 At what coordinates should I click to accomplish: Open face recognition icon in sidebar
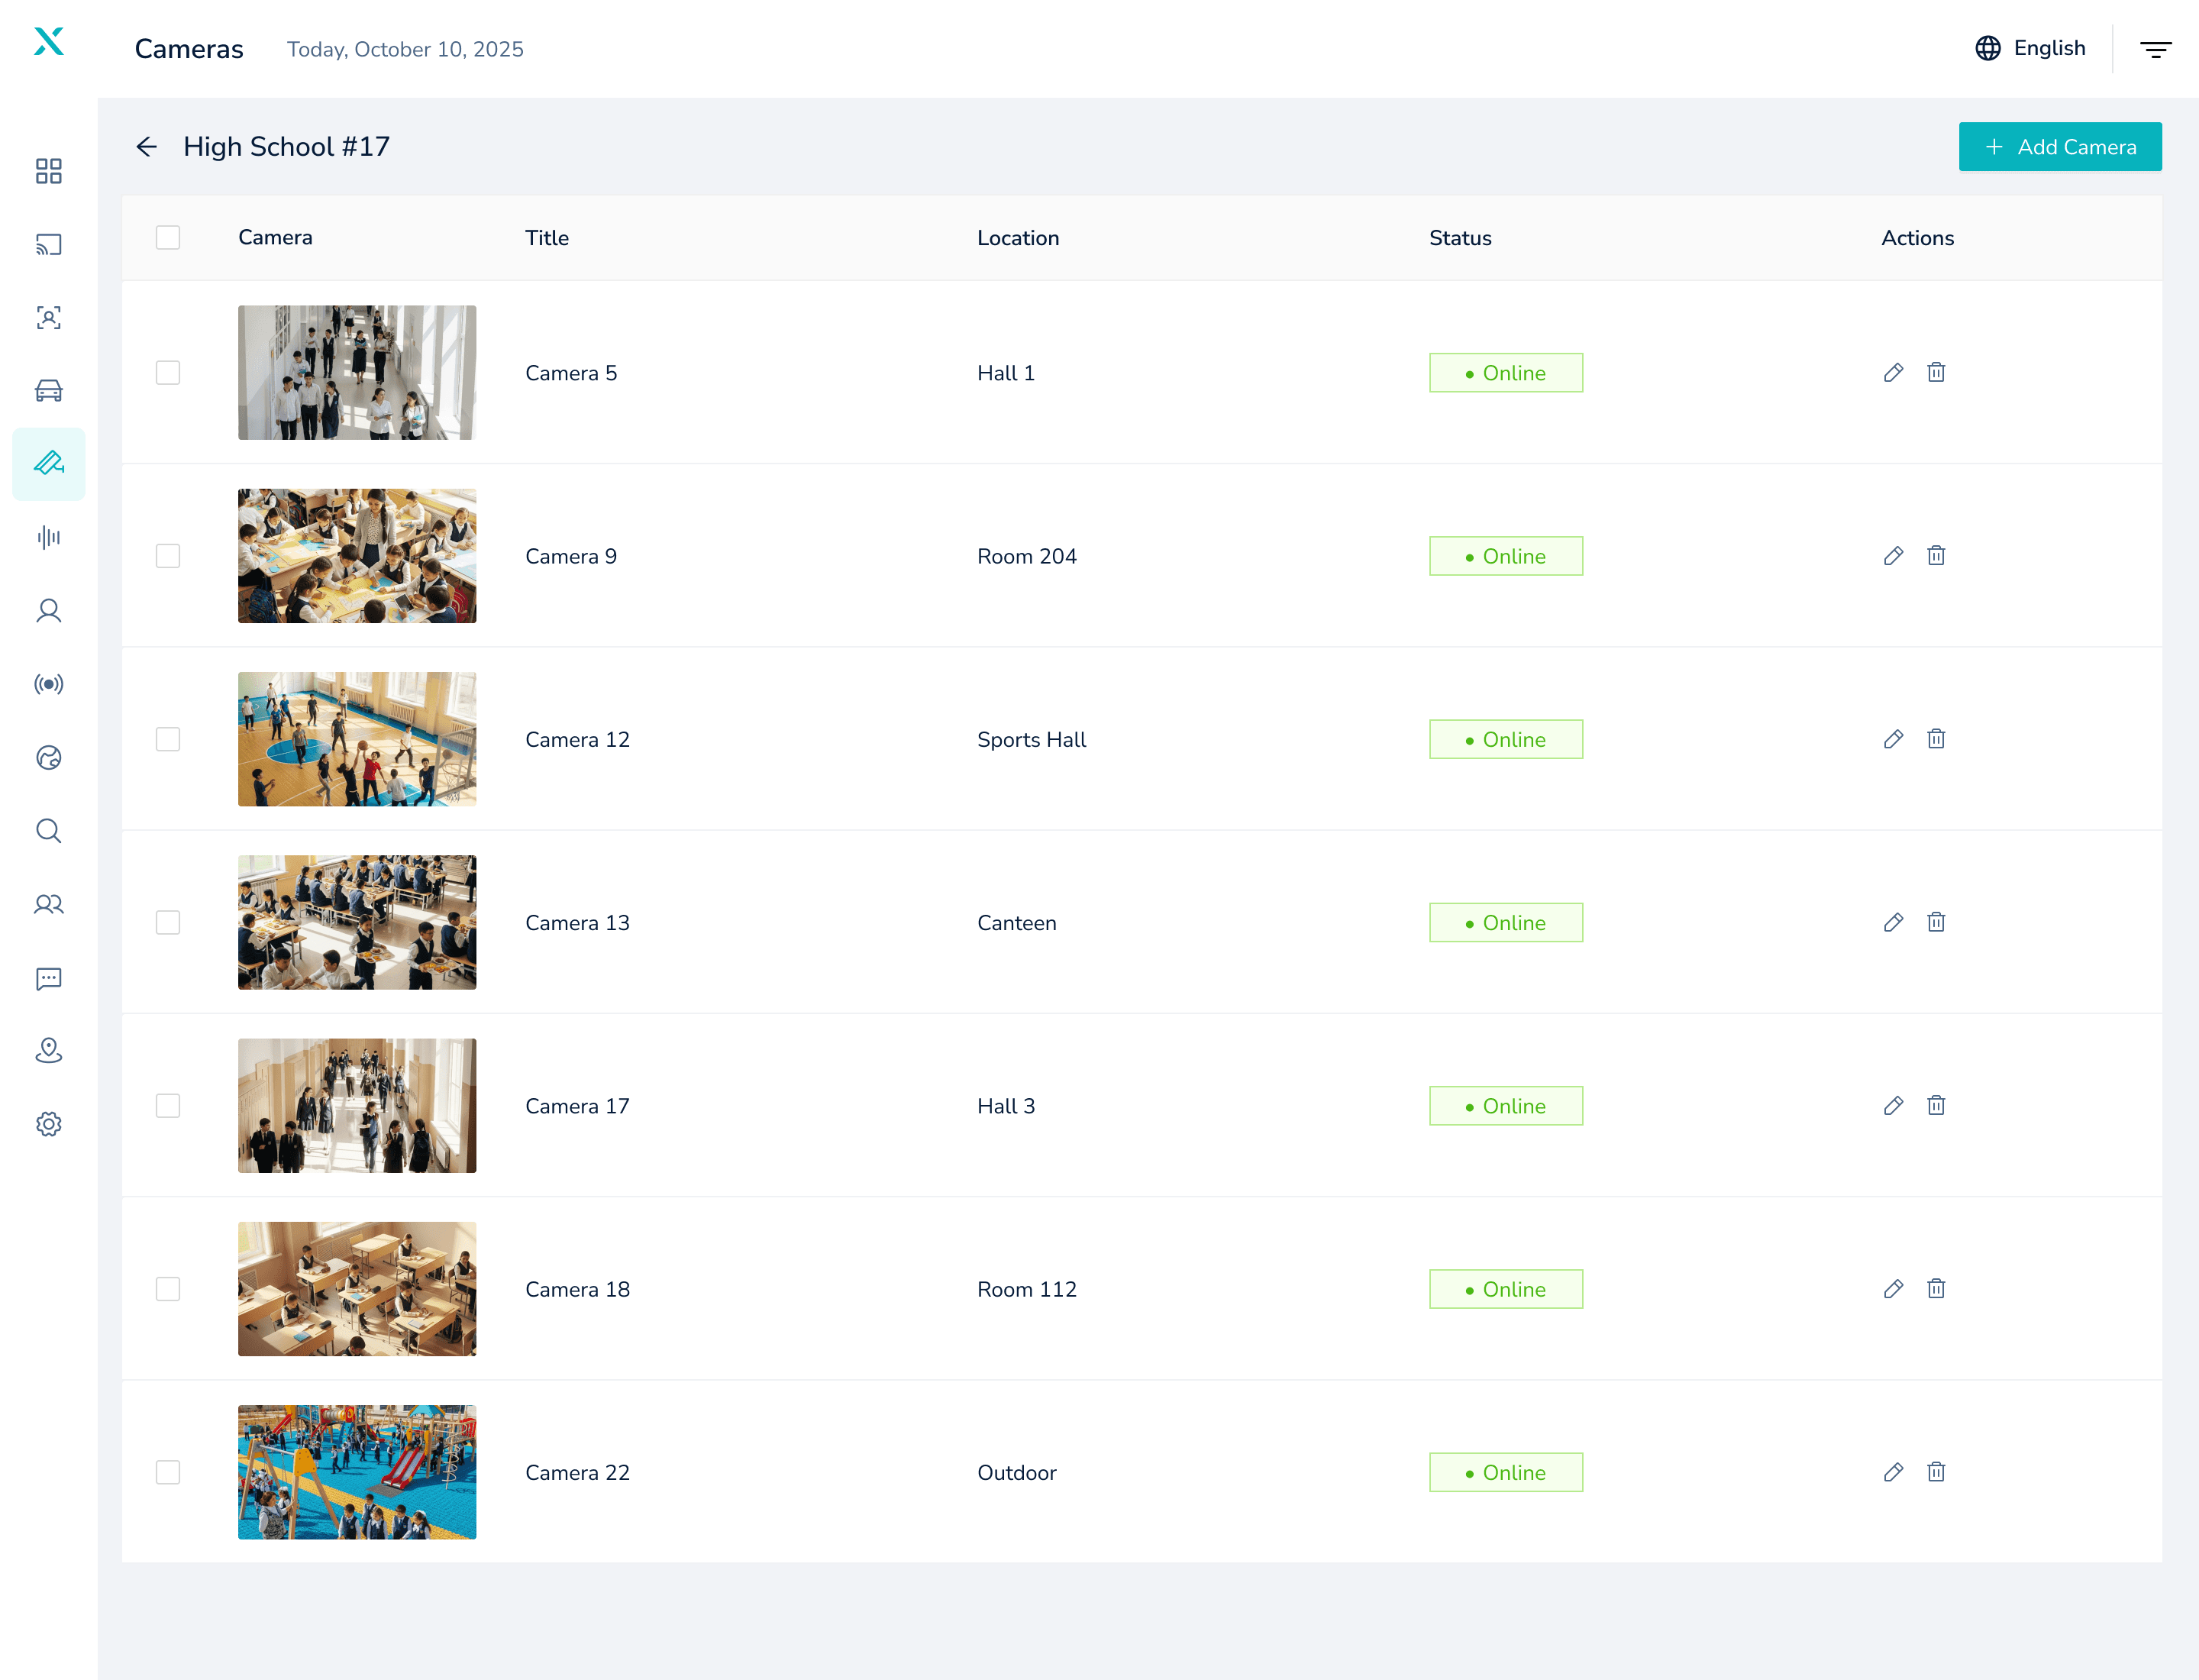(x=48, y=318)
